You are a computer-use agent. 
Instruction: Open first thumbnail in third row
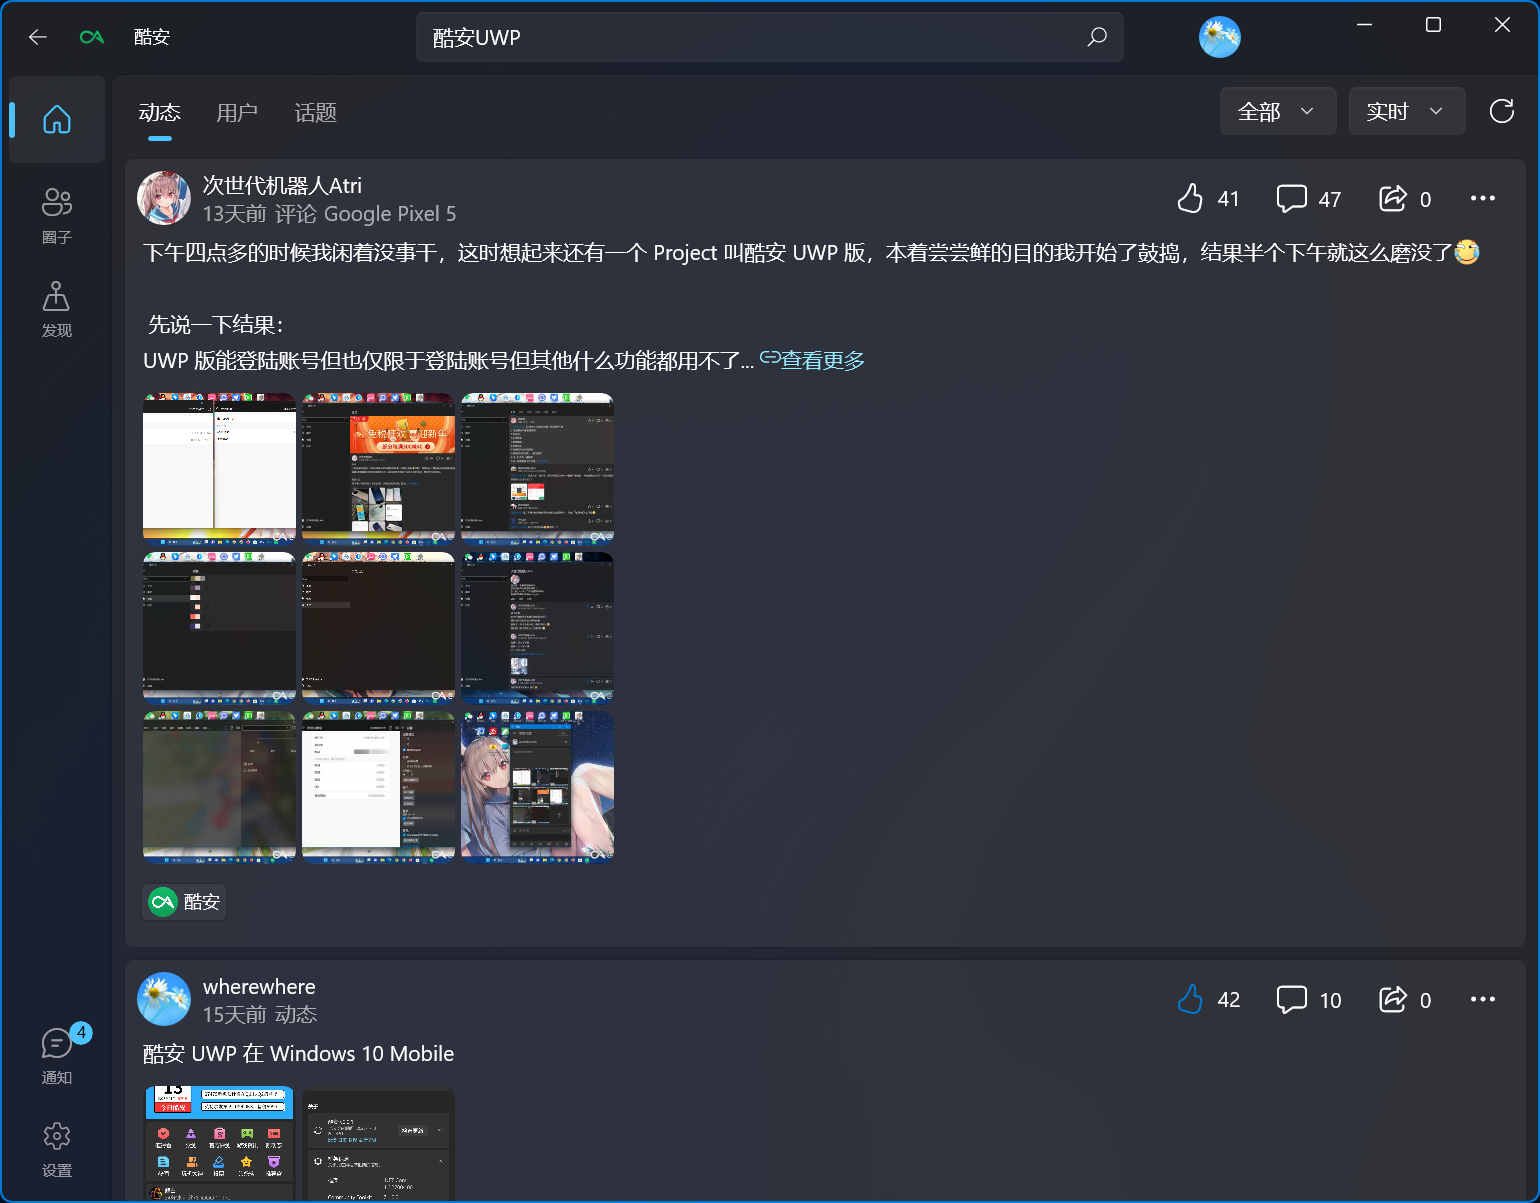220,786
